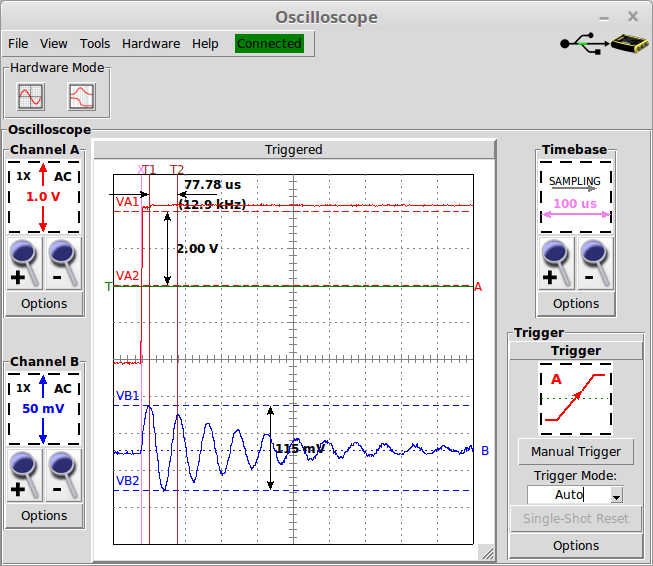
Task: Zoom out the Timebase scale
Action: pyautogui.click(x=596, y=264)
